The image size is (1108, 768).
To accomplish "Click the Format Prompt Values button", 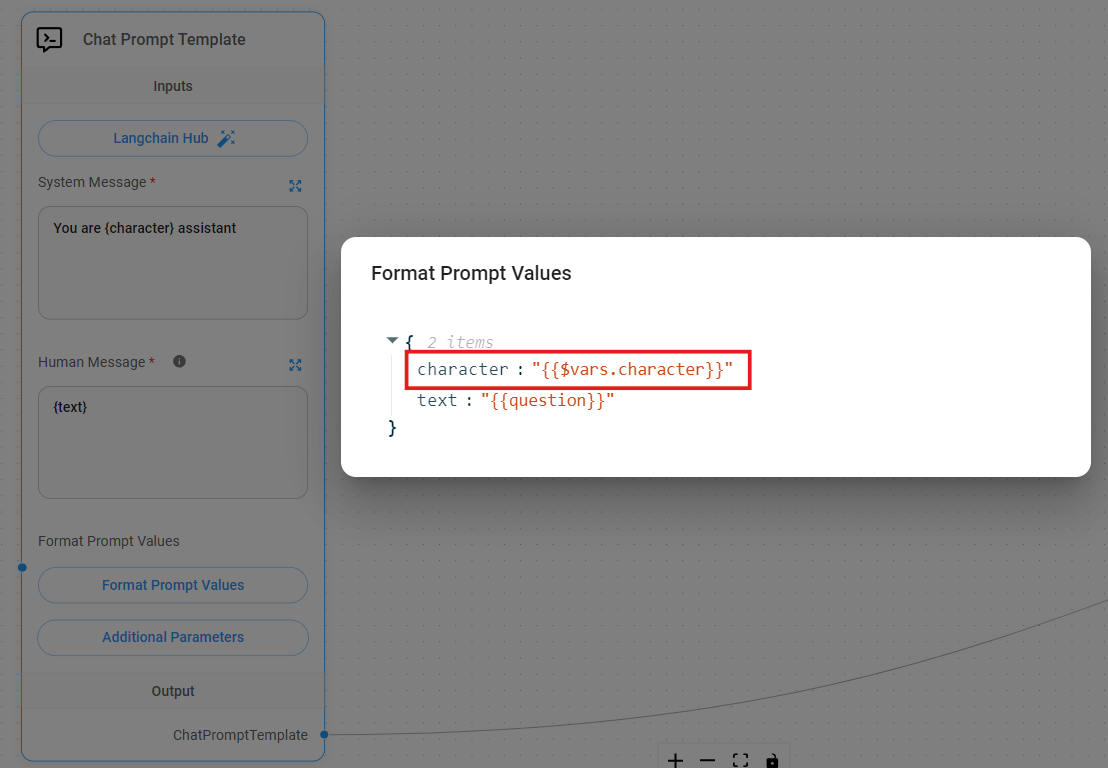I will (x=173, y=585).
